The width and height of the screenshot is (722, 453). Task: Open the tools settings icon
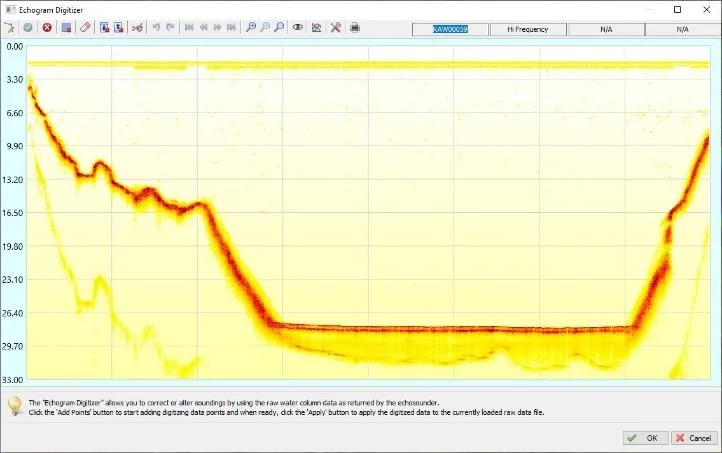(x=336, y=28)
